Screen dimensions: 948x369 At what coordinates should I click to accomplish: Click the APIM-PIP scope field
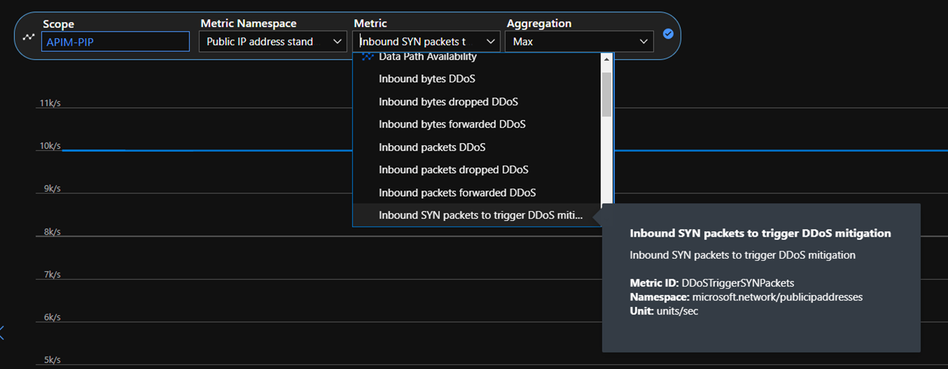pos(115,42)
